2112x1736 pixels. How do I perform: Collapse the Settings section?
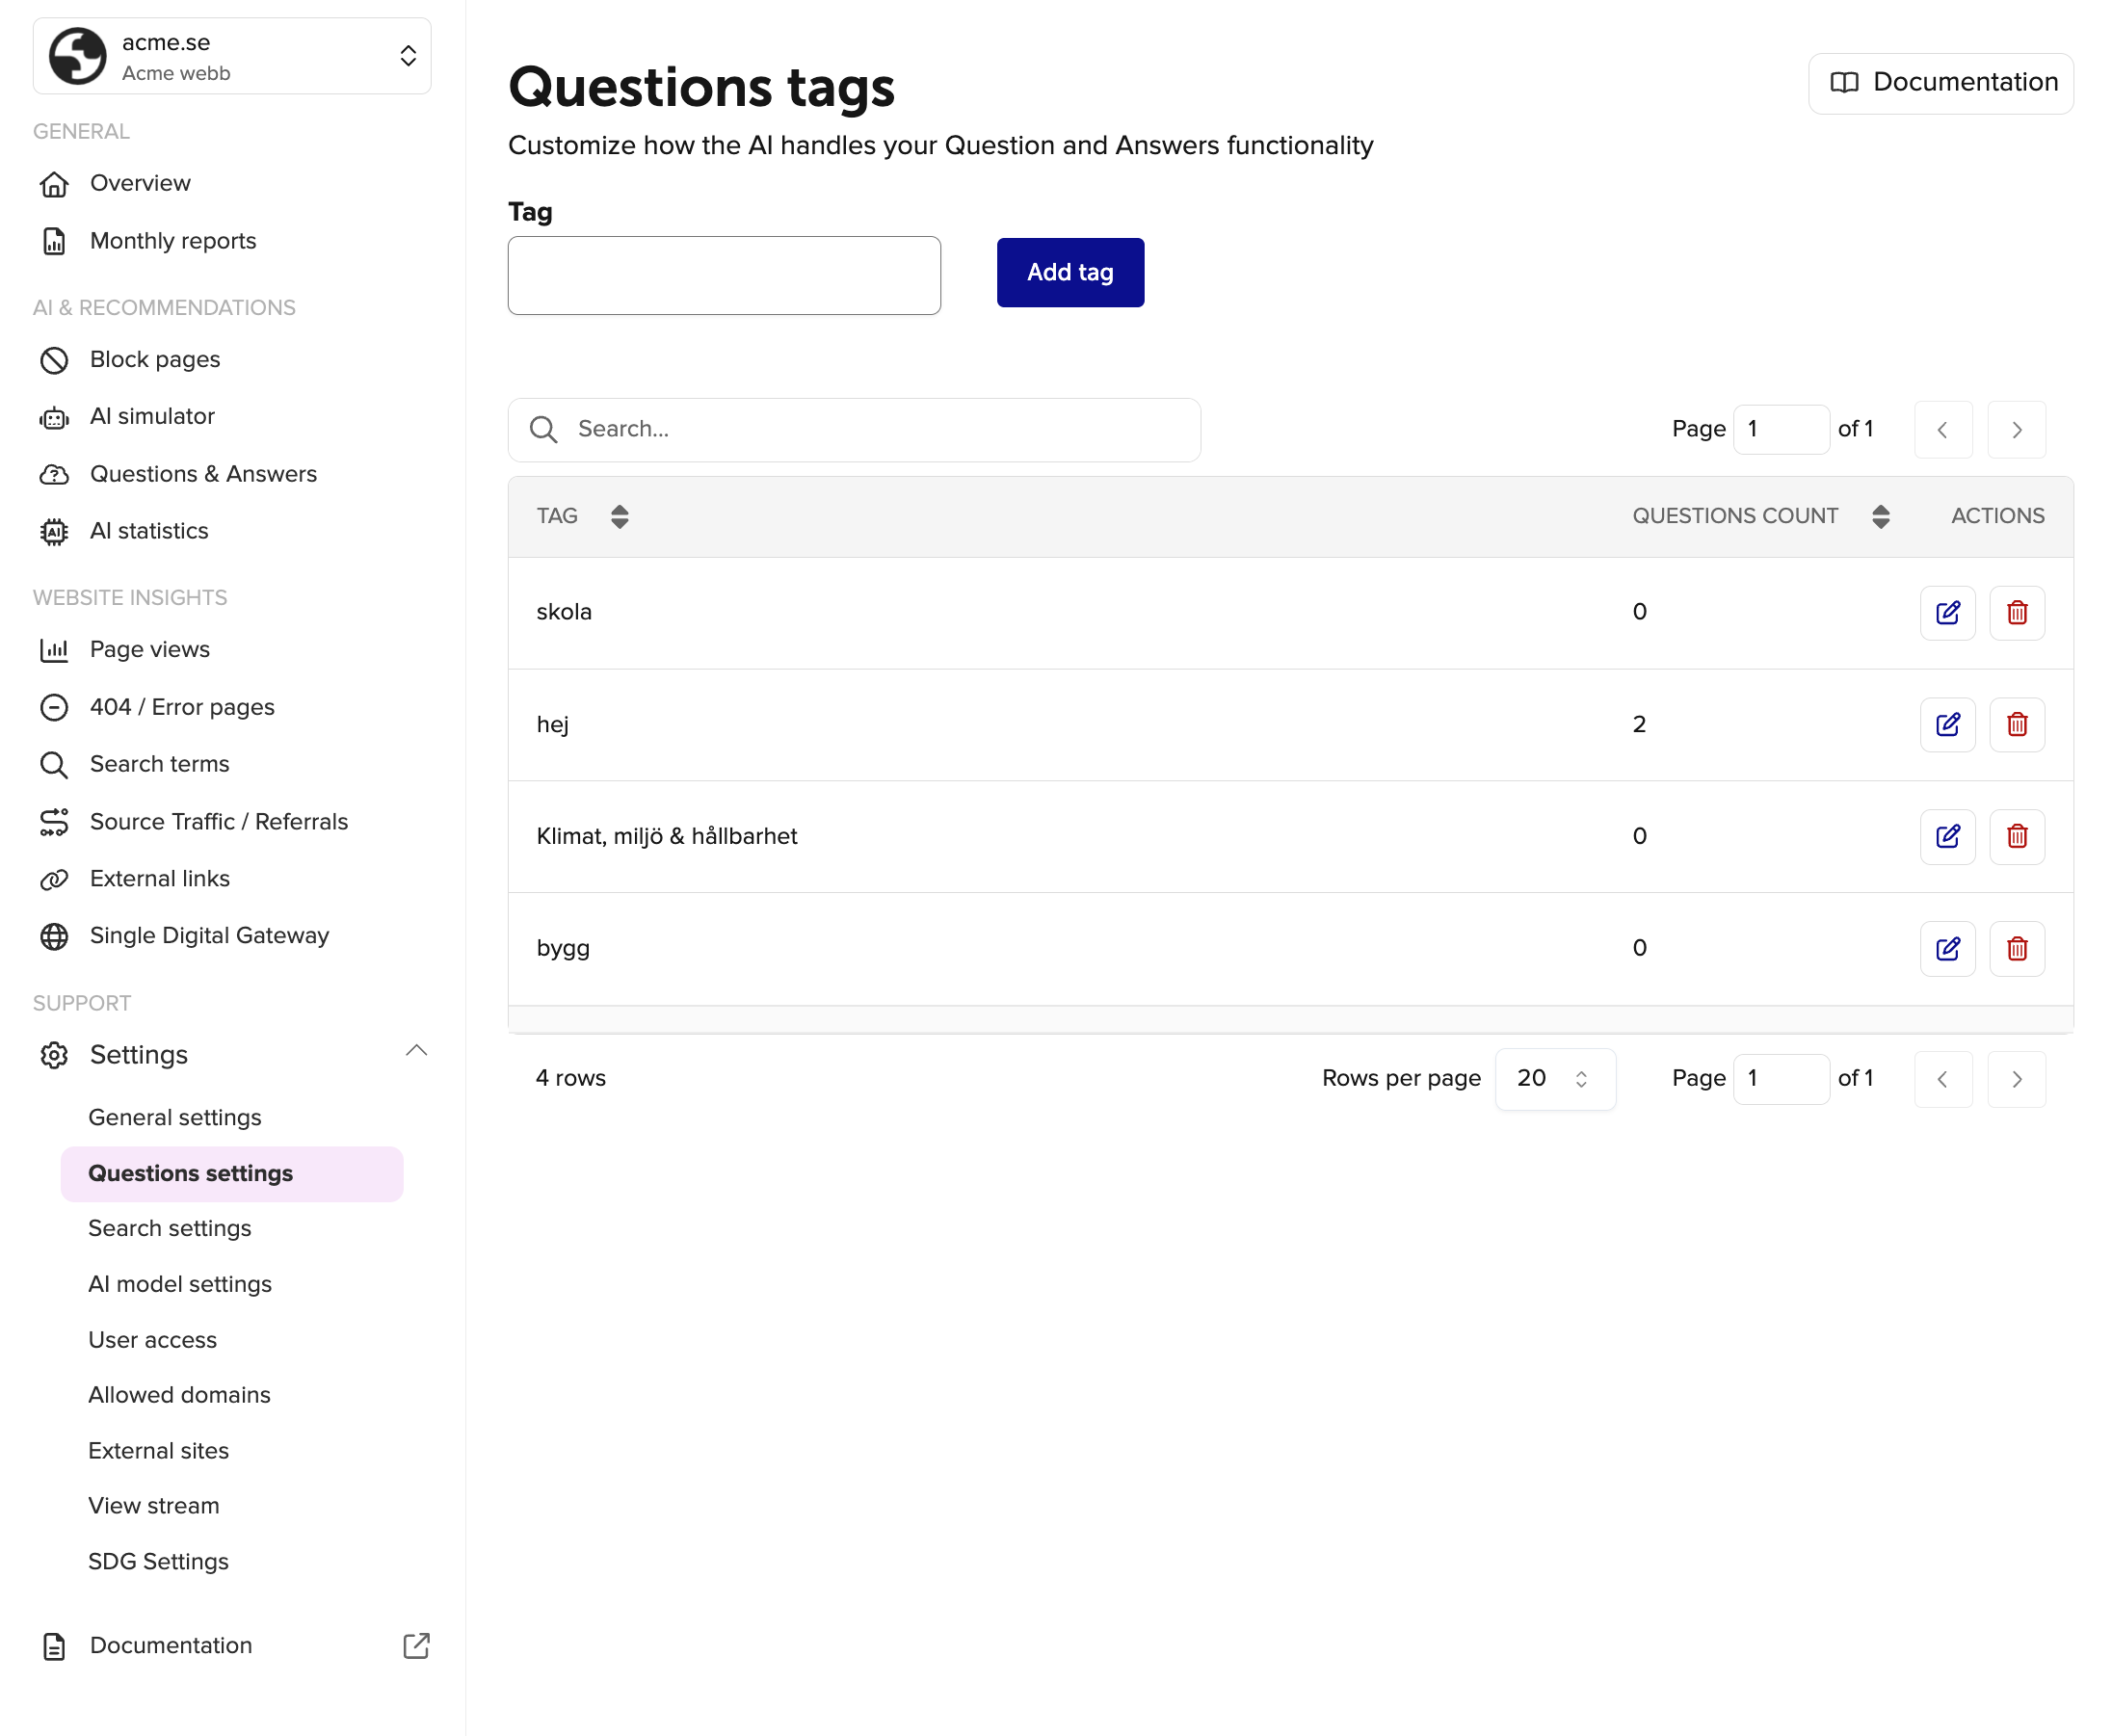coord(416,1051)
